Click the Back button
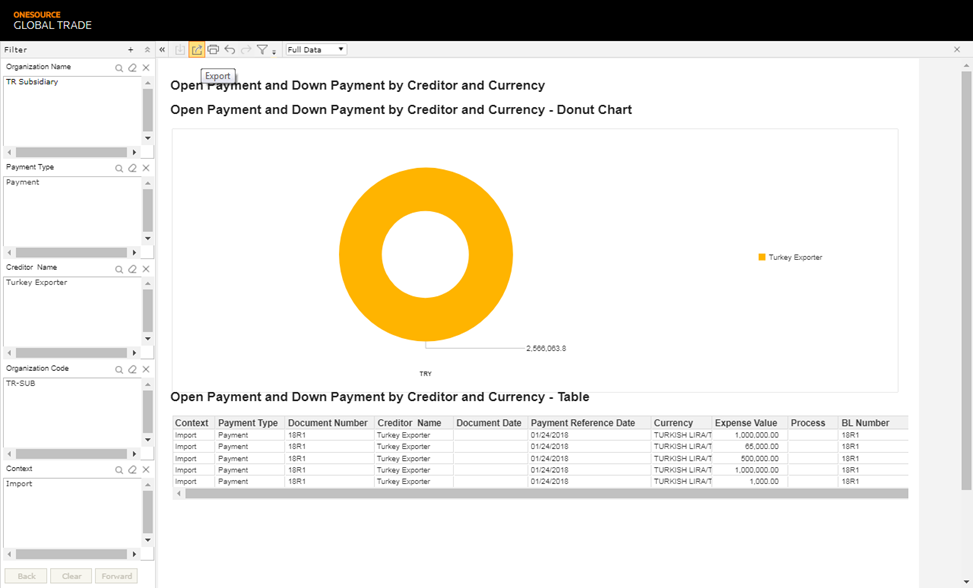This screenshot has width=973, height=588. tap(27, 576)
